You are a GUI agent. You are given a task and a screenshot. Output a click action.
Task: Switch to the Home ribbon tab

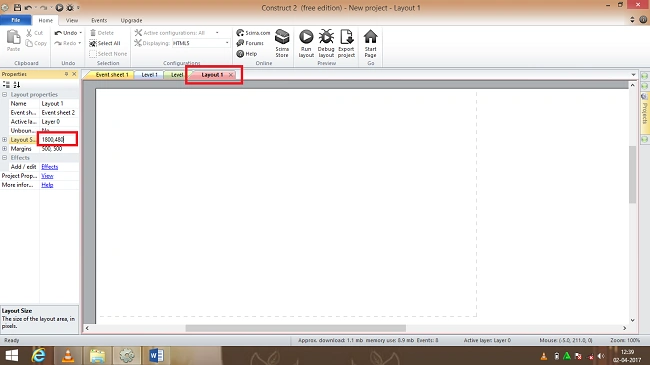pos(46,20)
